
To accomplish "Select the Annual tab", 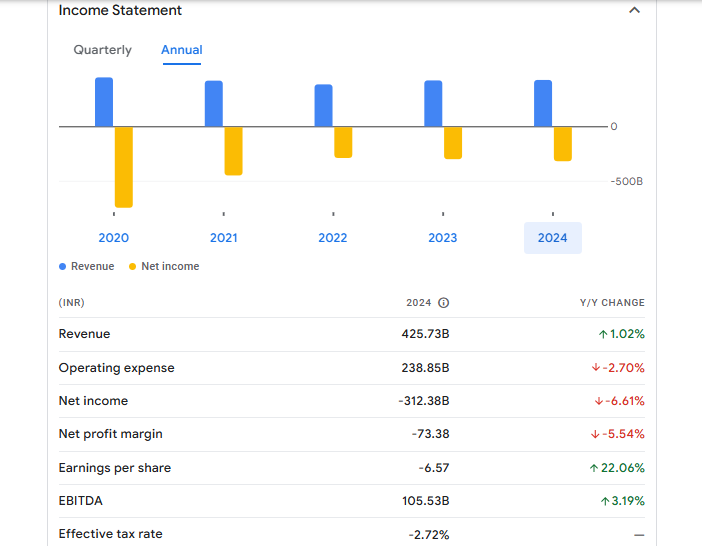I will pyautogui.click(x=181, y=50).
